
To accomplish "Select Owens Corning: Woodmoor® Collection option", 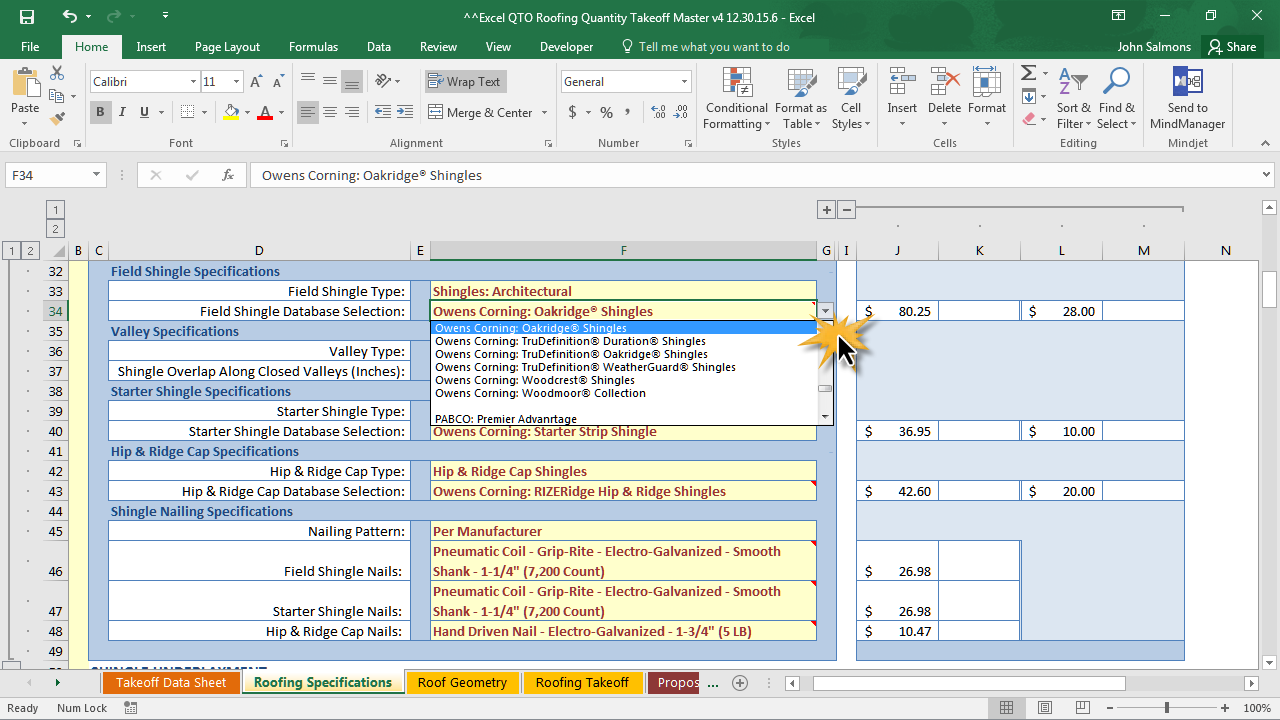I will click(x=540, y=393).
